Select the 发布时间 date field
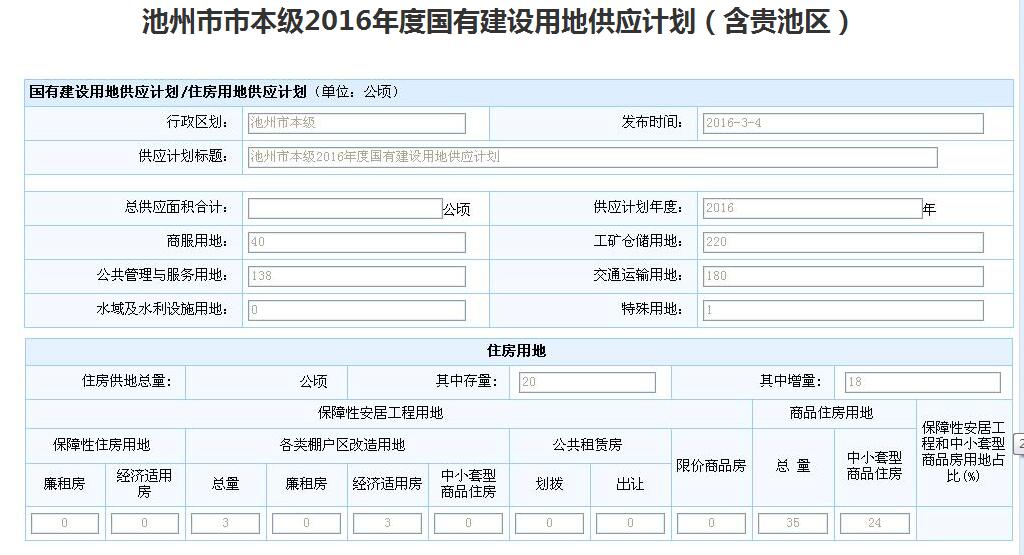Screen dimensions: 1024x555 pos(842,123)
